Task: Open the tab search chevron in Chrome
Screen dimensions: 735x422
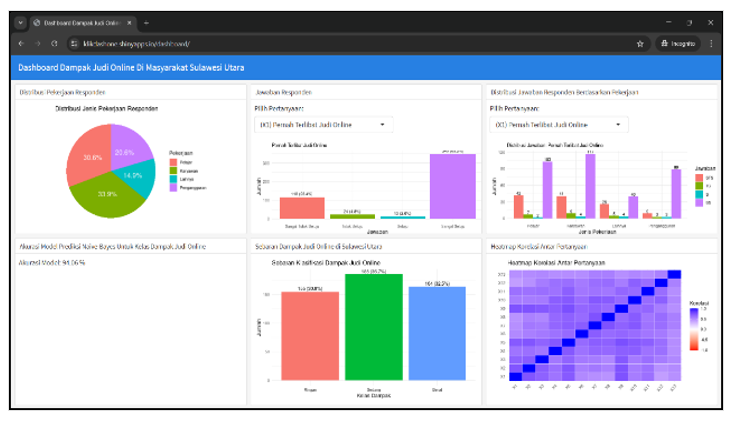Action: [x=21, y=22]
